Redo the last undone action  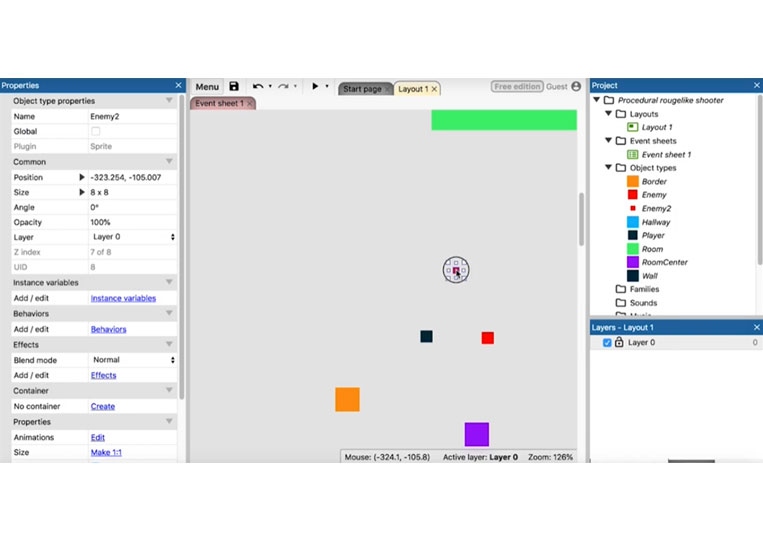coord(283,86)
